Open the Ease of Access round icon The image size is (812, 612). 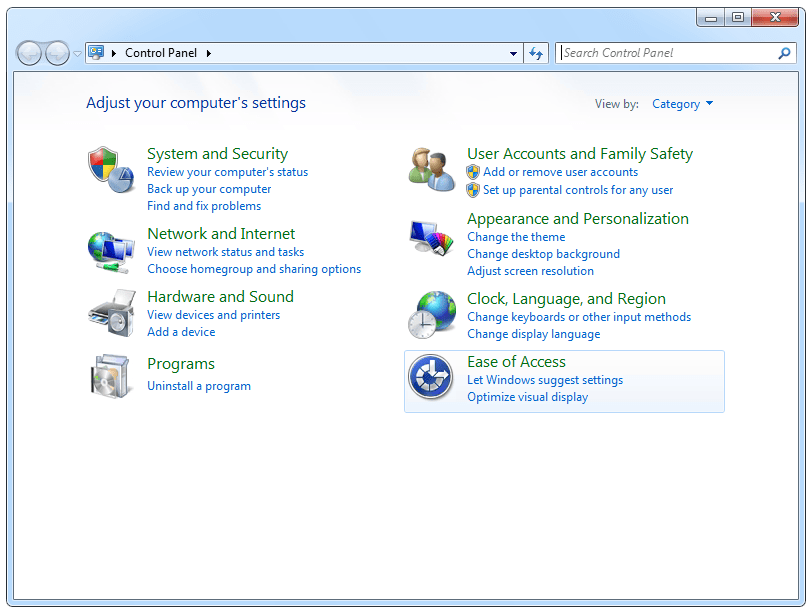click(430, 376)
